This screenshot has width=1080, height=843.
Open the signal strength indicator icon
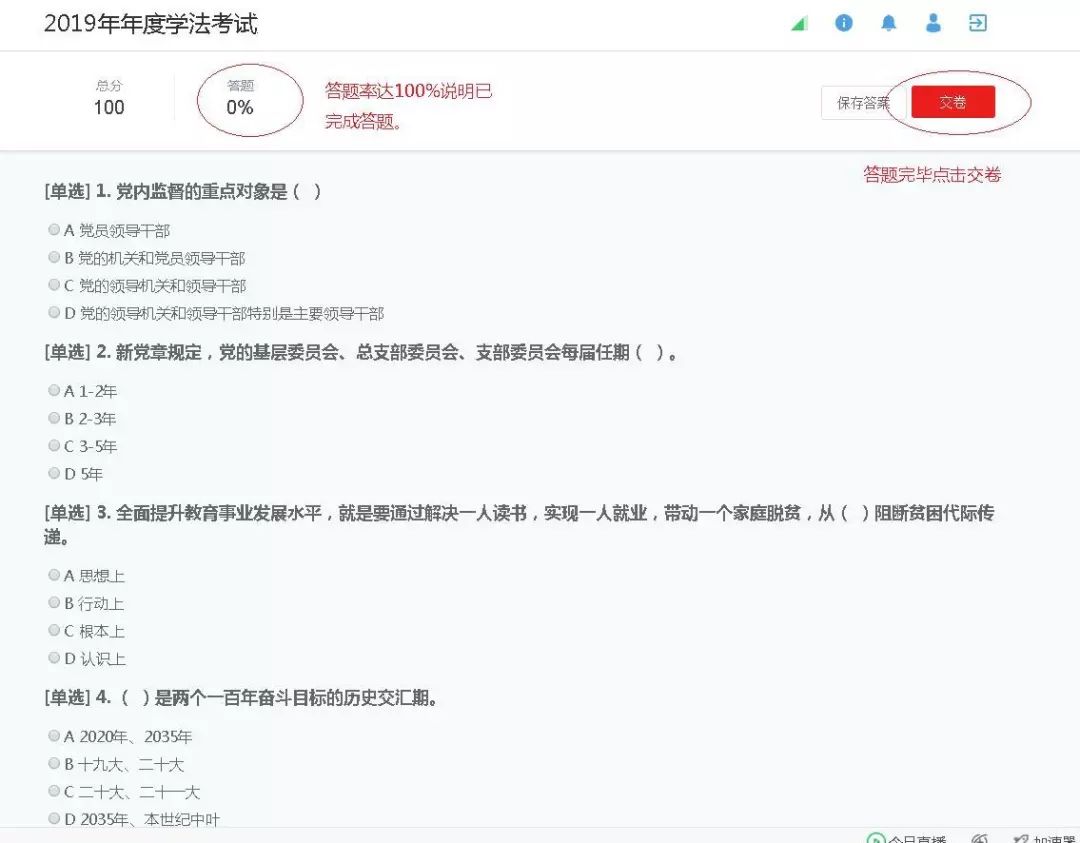[798, 22]
